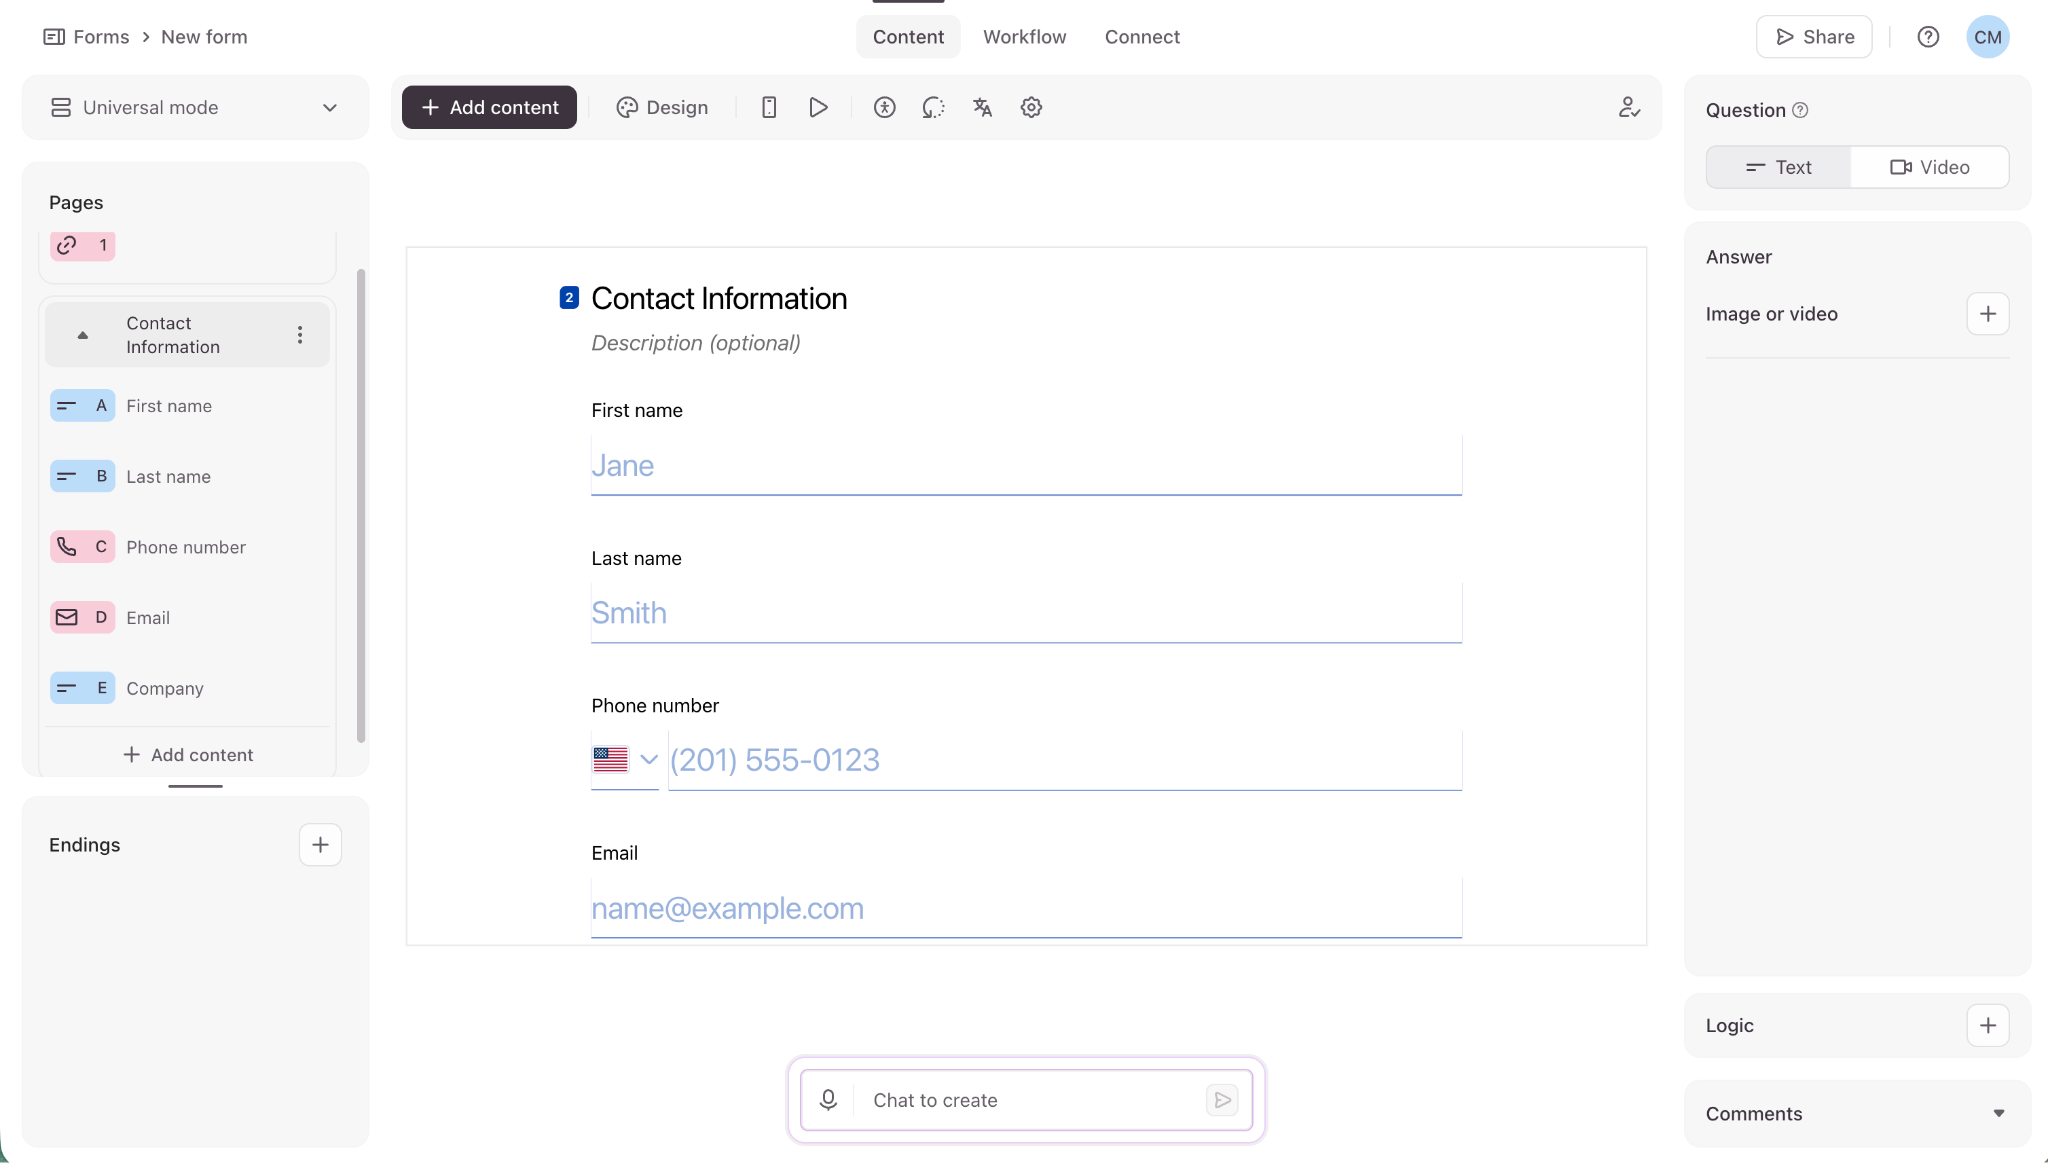Open form settings gear icon

point(1031,108)
